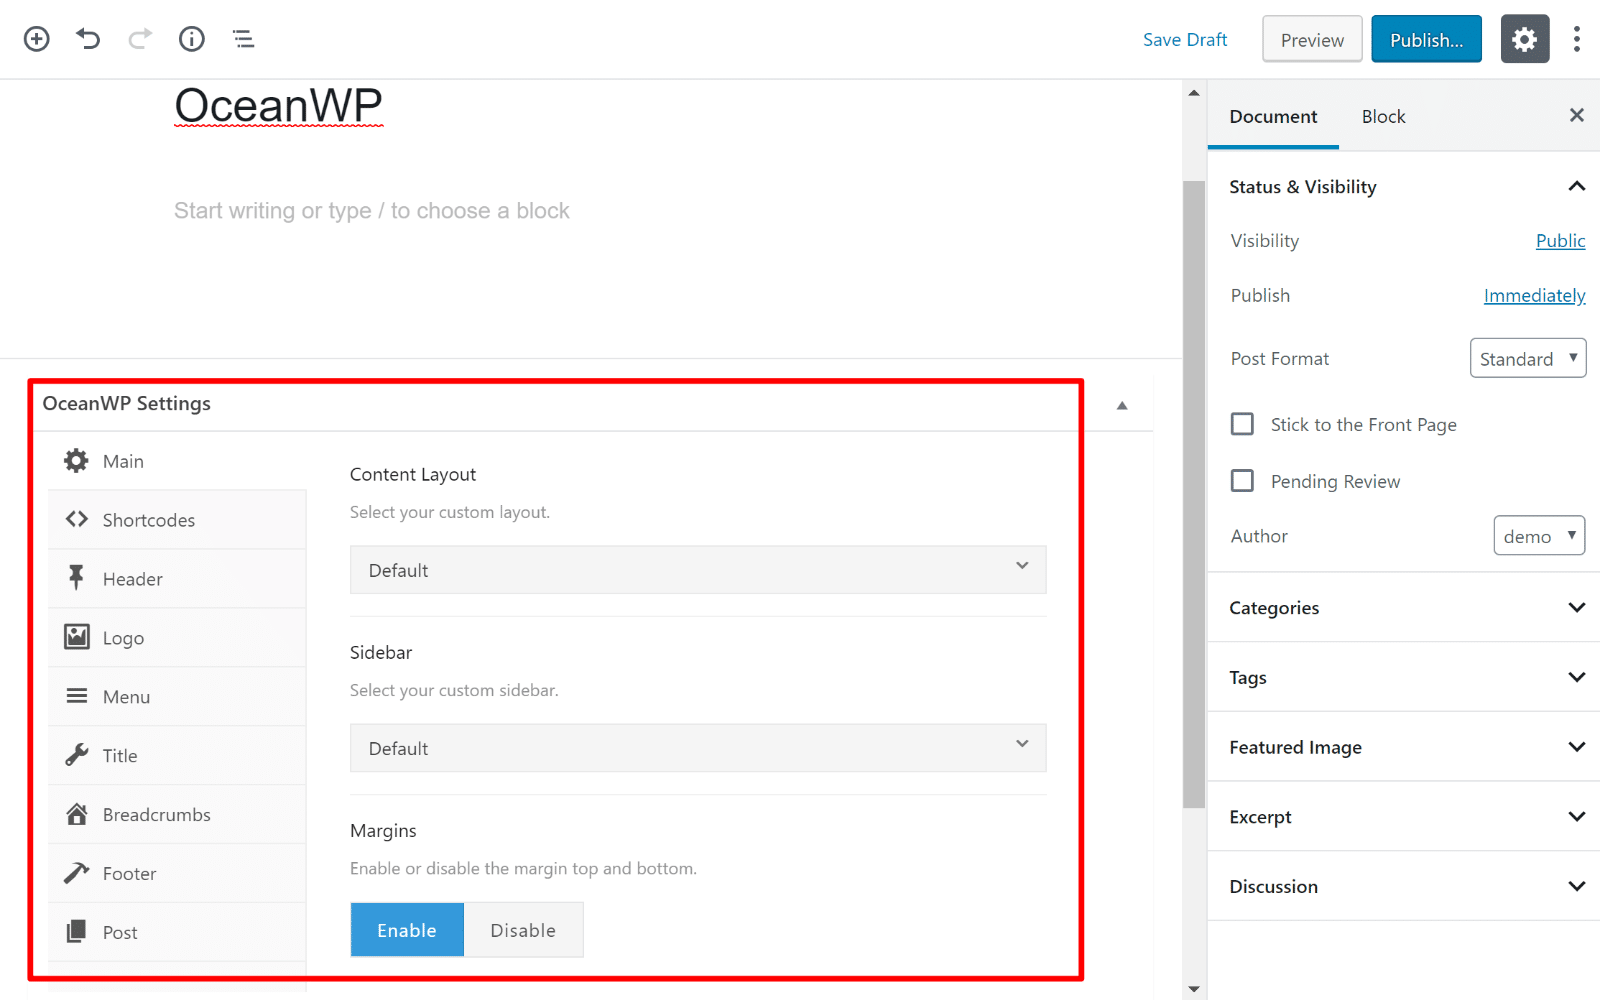Screen dimensions: 1600x1000
Task: Open the Post Format dropdown
Action: [1527, 359]
